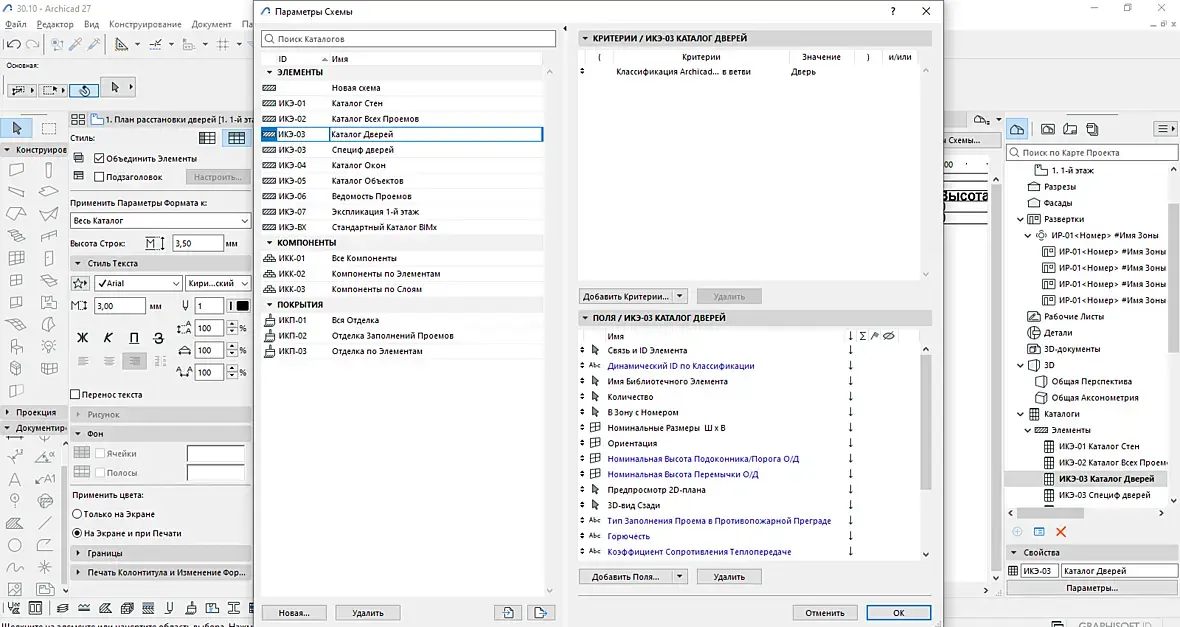Click the import schema icon in dialog
Image resolution: width=1180 pixels, height=627 pixels.
coord(508,613)
